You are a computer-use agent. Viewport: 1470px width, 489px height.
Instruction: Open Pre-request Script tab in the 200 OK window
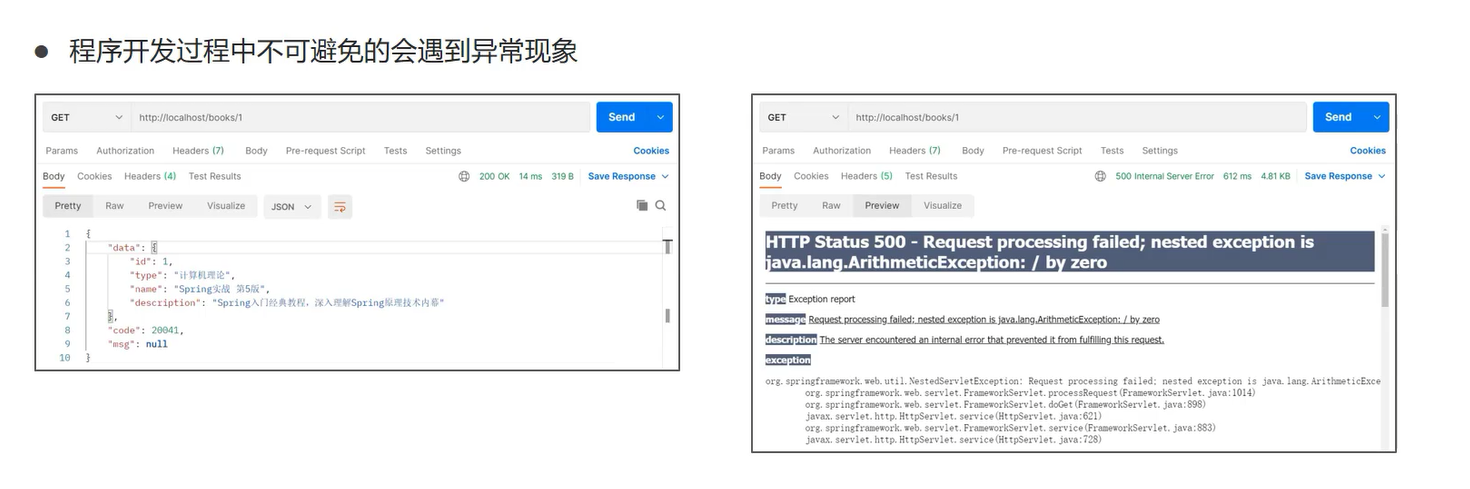[326, 151]
